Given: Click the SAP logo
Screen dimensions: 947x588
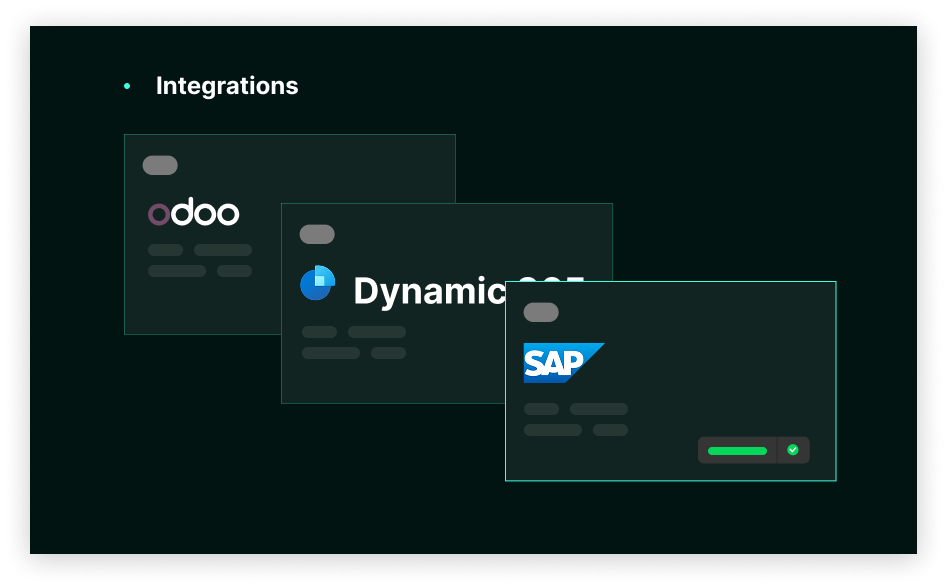Looking at the screenshot, I should [x=563, y=363].
